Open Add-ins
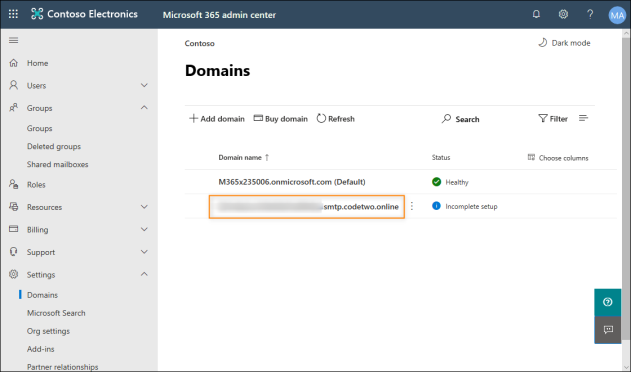The width and height of the screenshot is (631, 372). 41,349
